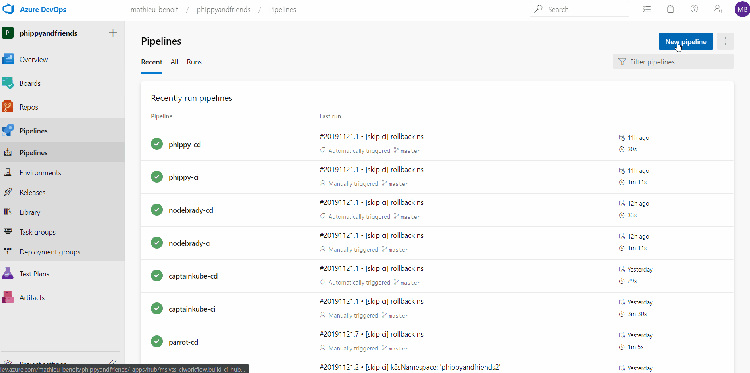Switch to the Recent tab
The height and width of the screenshot is (373, 750).
[151, 62]
